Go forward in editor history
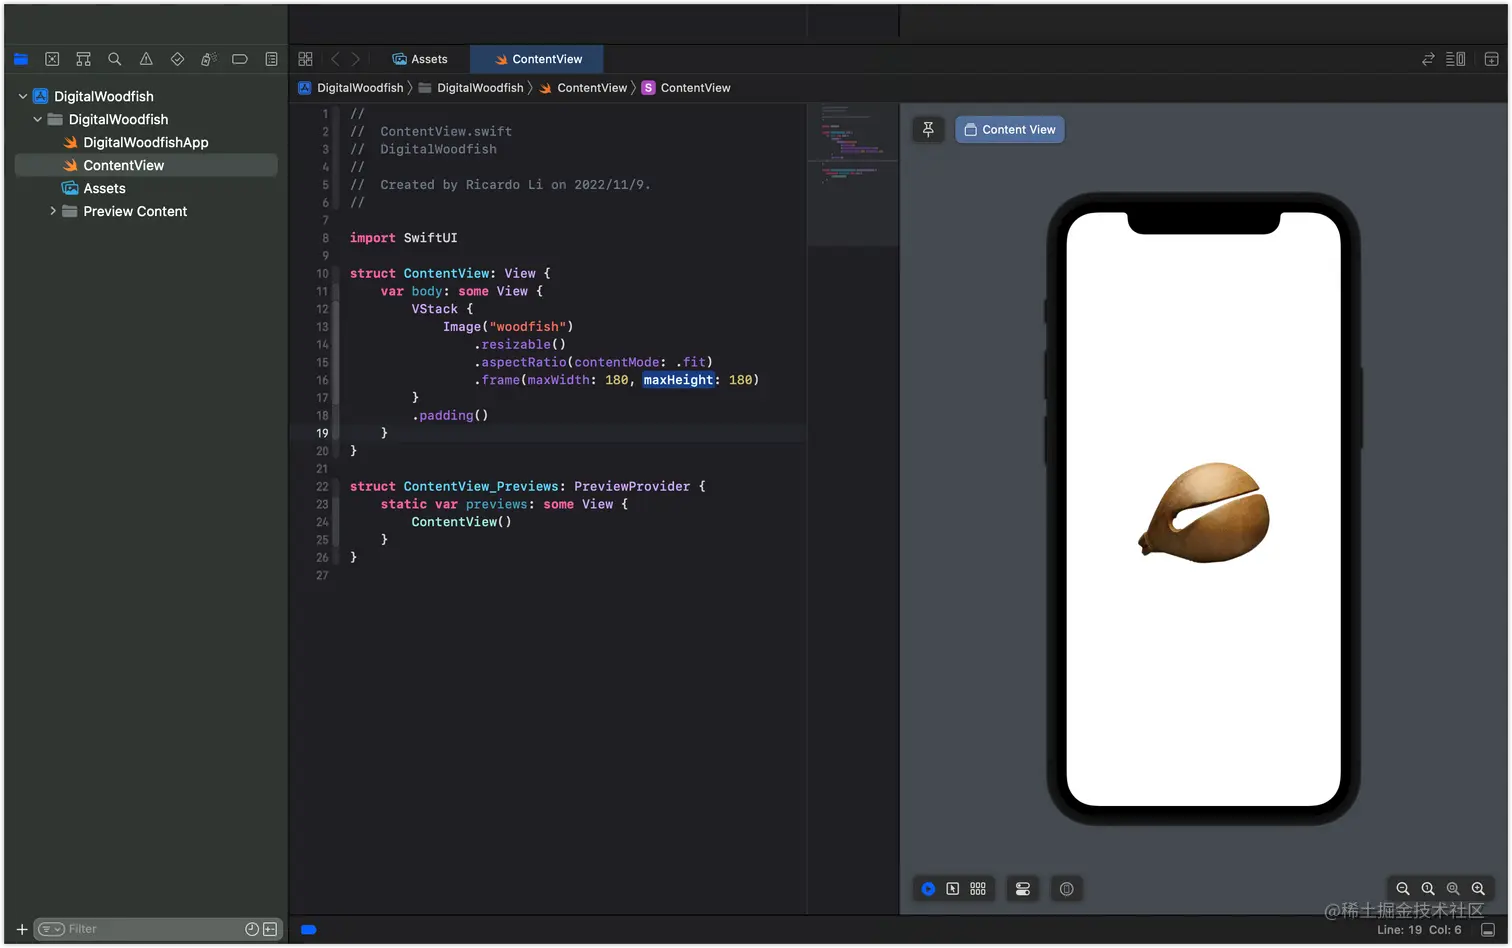Screen dimensions: 1512x948 click(x=356, y=59)
